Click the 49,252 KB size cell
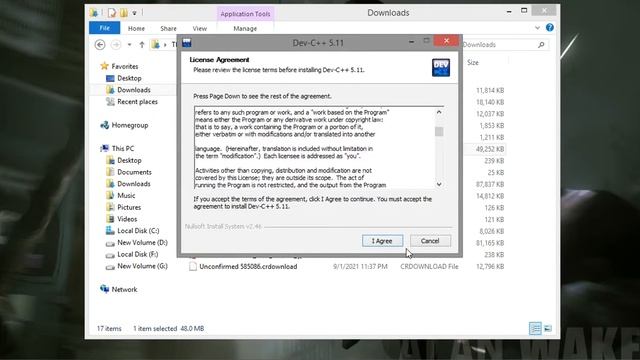The height and width of the screenshot is (360, 640). 490,149
